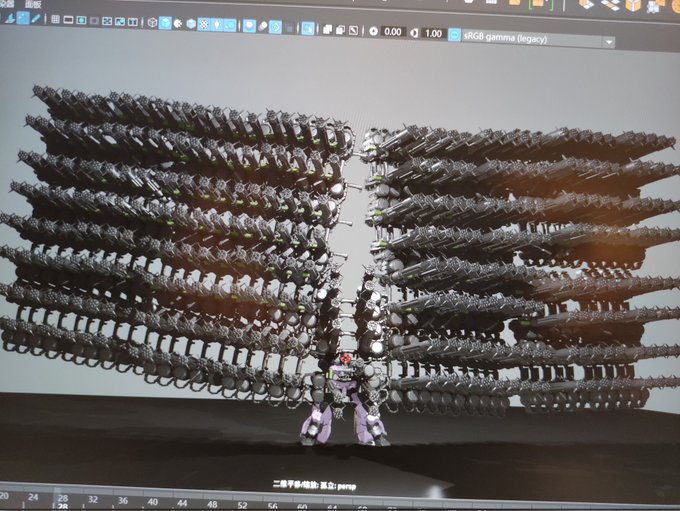Open the 面板 (Panels) viewport menu
Screen dimensions: 680x511
point(33,5)
